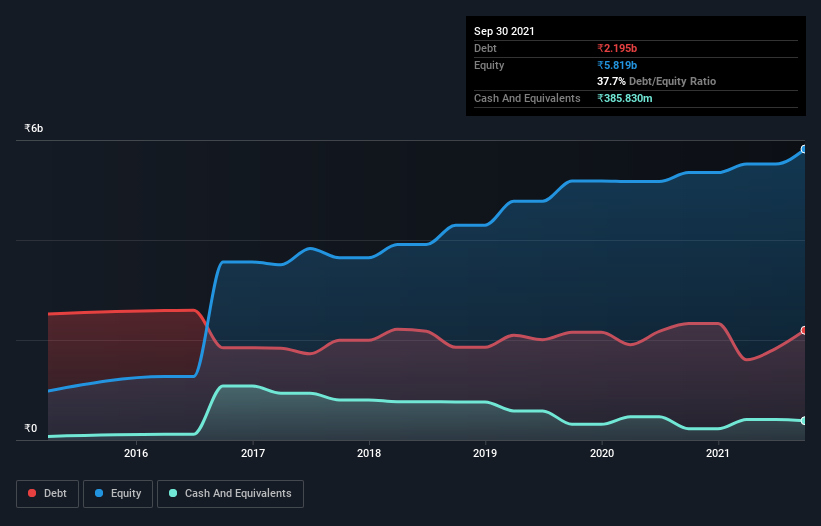
Task: Click the 2019 x-axis label
Action: click(x=485, y=453)
